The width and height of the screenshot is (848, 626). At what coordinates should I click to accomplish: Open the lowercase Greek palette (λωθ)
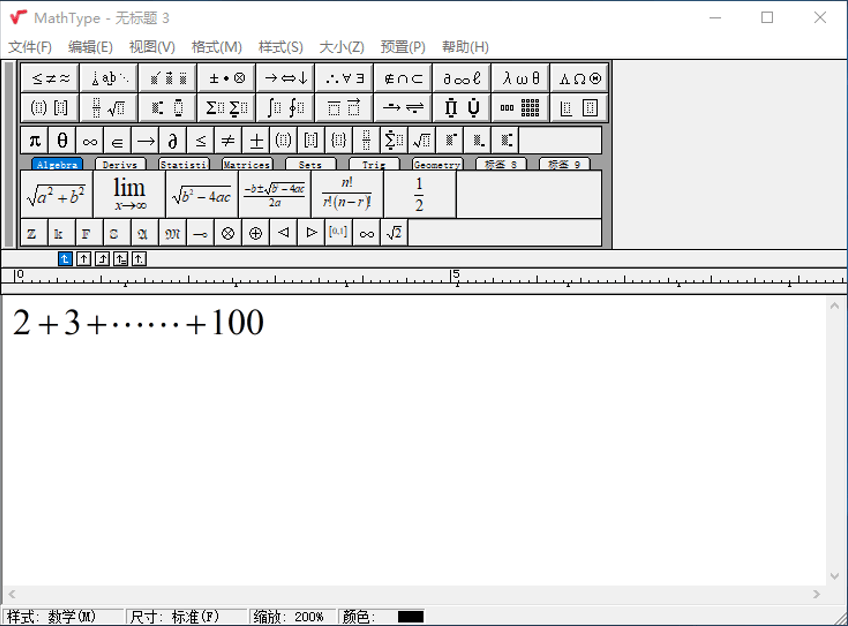point(521,78)
